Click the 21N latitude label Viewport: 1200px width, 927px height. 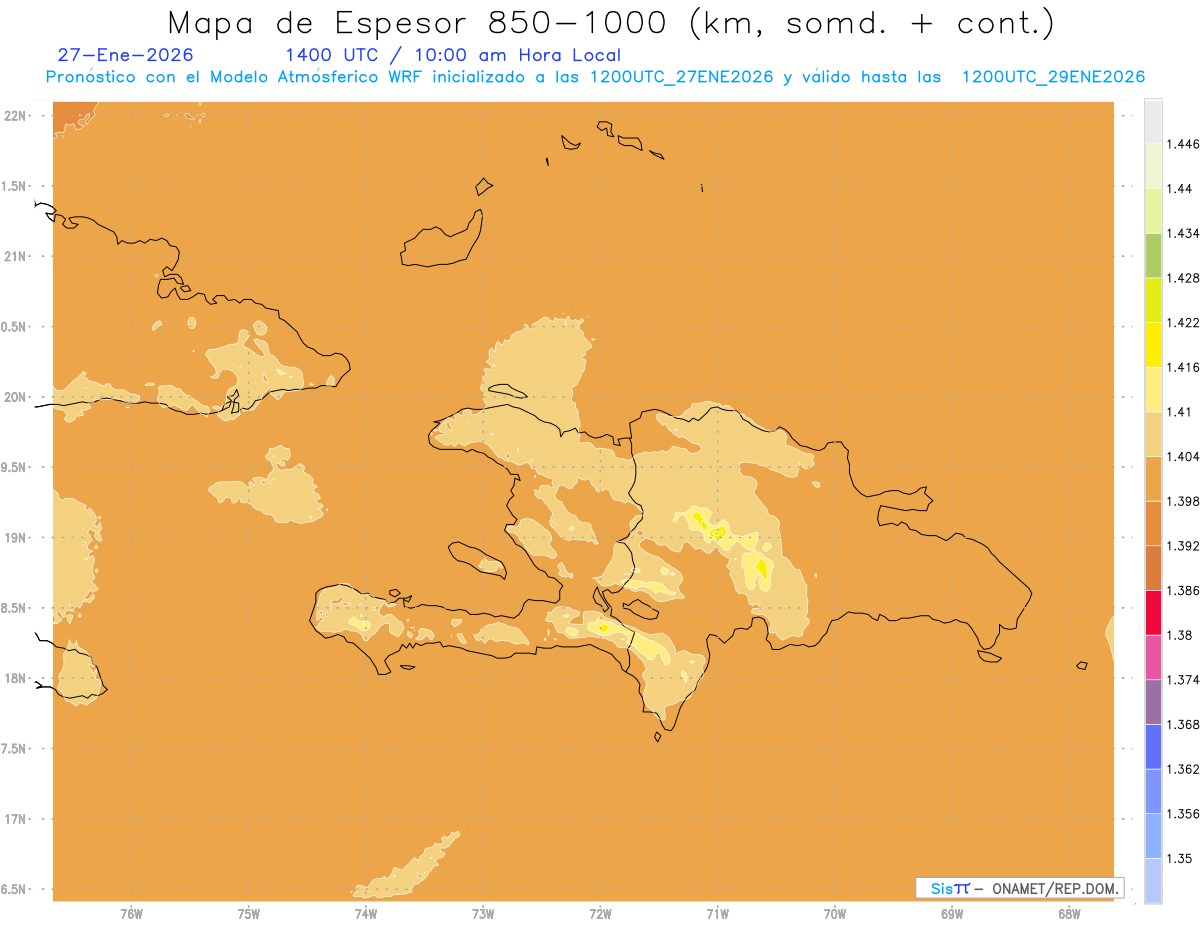coord(17,256)
